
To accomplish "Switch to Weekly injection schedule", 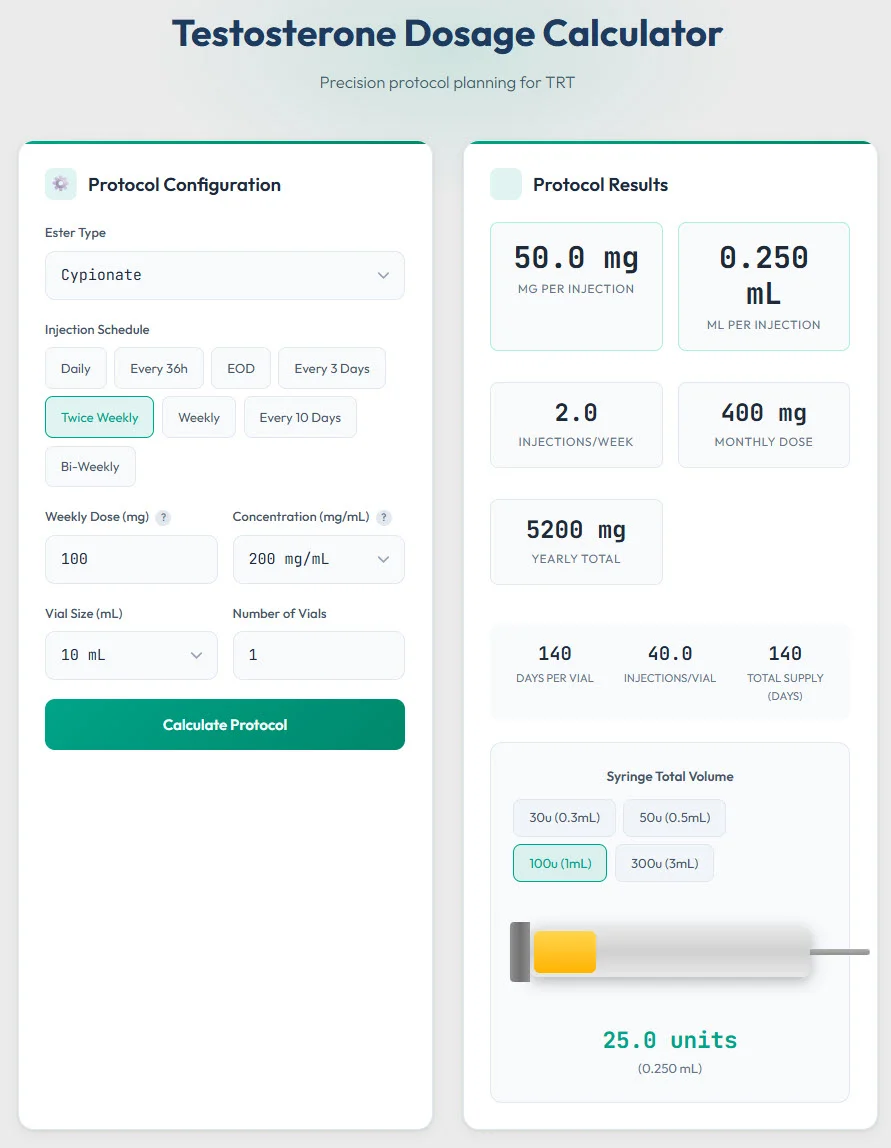I will (198, 417).
